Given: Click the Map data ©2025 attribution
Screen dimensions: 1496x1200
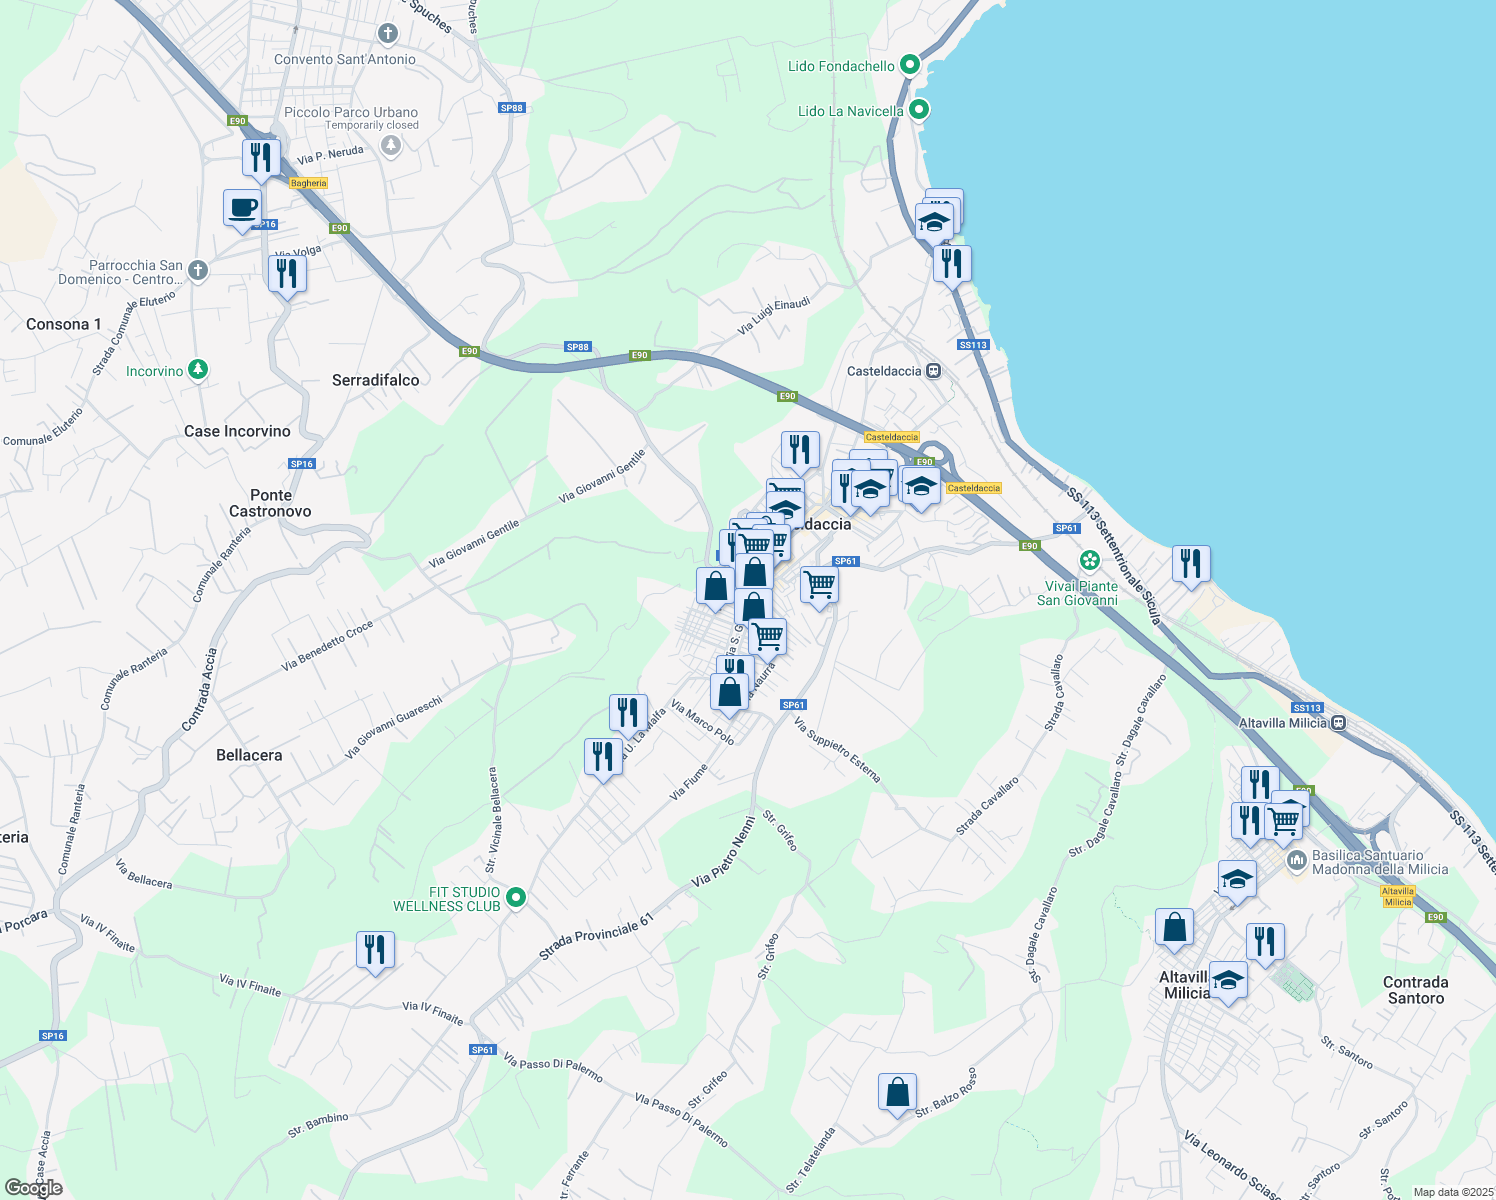Looking at the screenshot, I should click(1453, 1192).
